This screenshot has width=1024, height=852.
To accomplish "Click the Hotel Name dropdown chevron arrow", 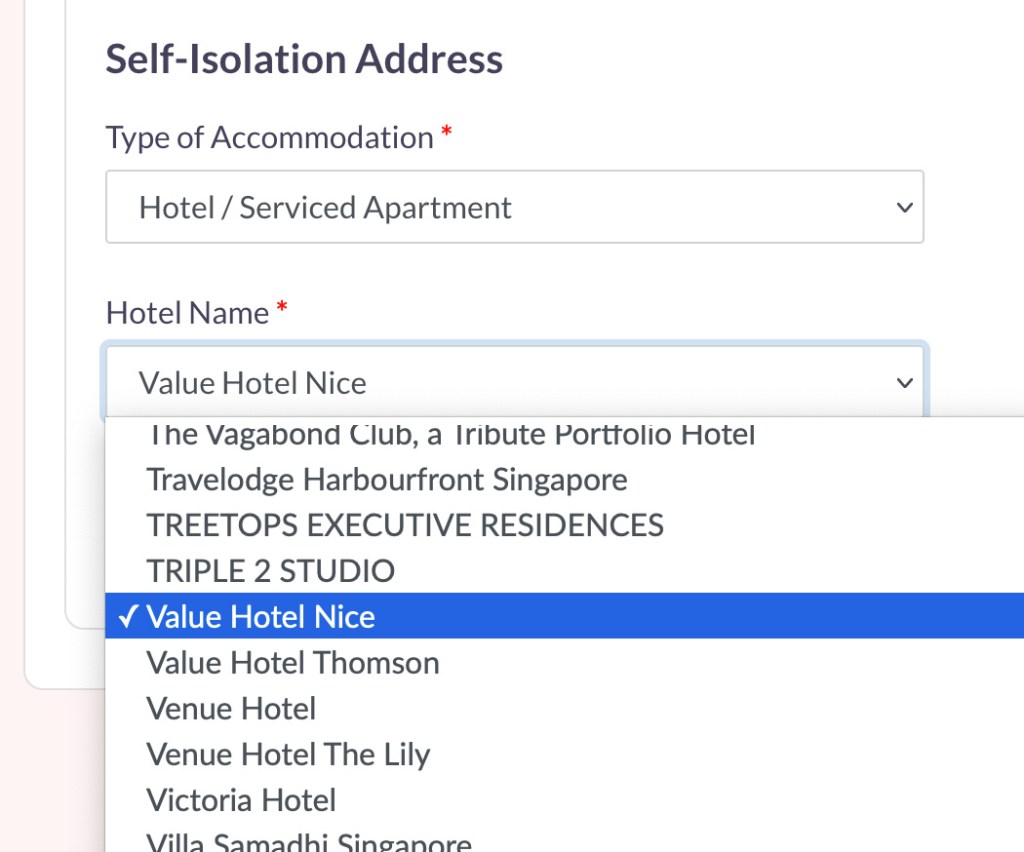I will (904, 383).
